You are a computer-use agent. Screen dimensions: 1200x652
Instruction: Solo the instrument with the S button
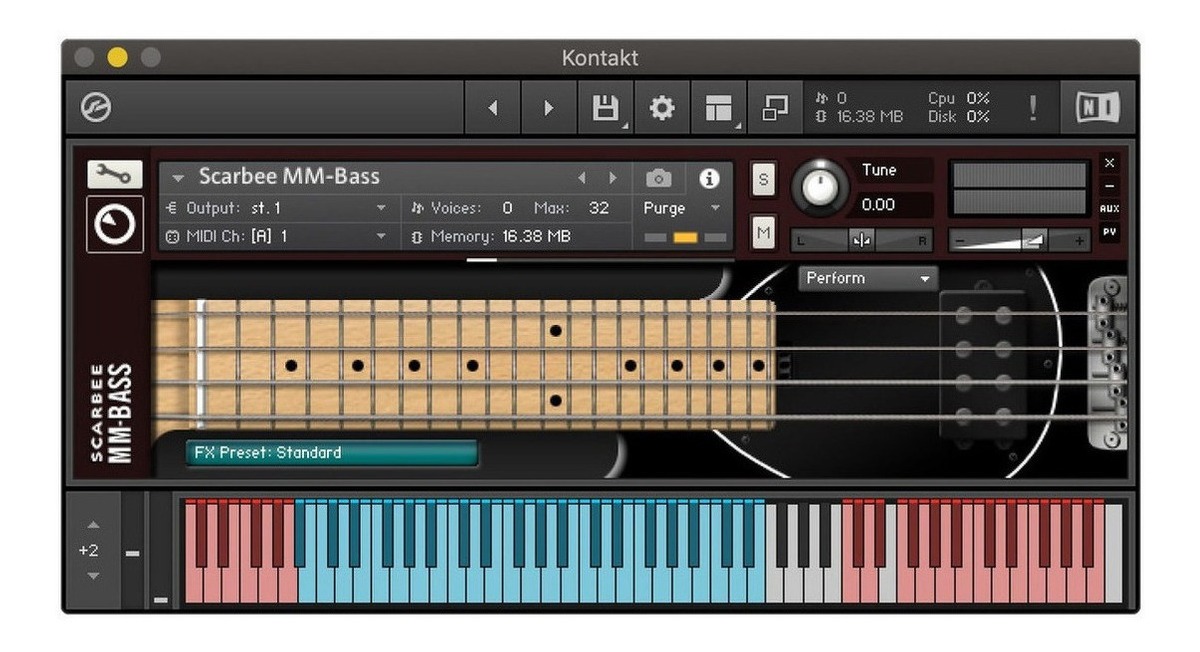pyautogui.click(x=764, y=180)
